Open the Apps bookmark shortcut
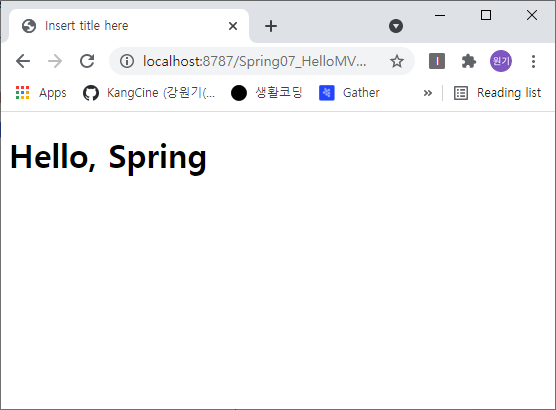Screen dimensions: 556x410 click(41, 93)
